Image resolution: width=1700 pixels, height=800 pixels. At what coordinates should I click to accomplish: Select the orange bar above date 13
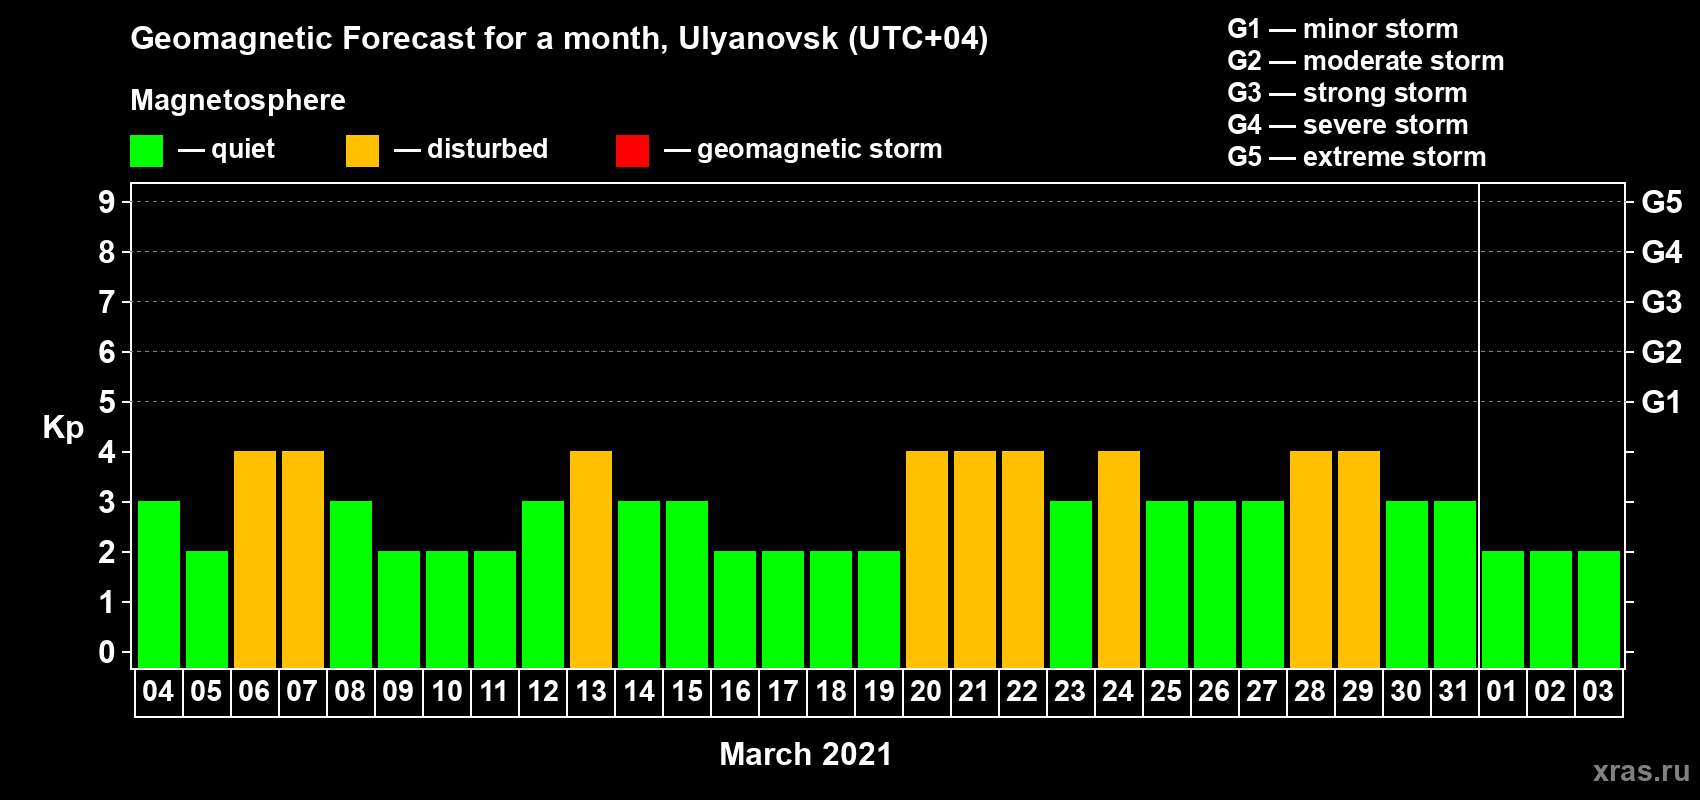[x=591, y=559]
